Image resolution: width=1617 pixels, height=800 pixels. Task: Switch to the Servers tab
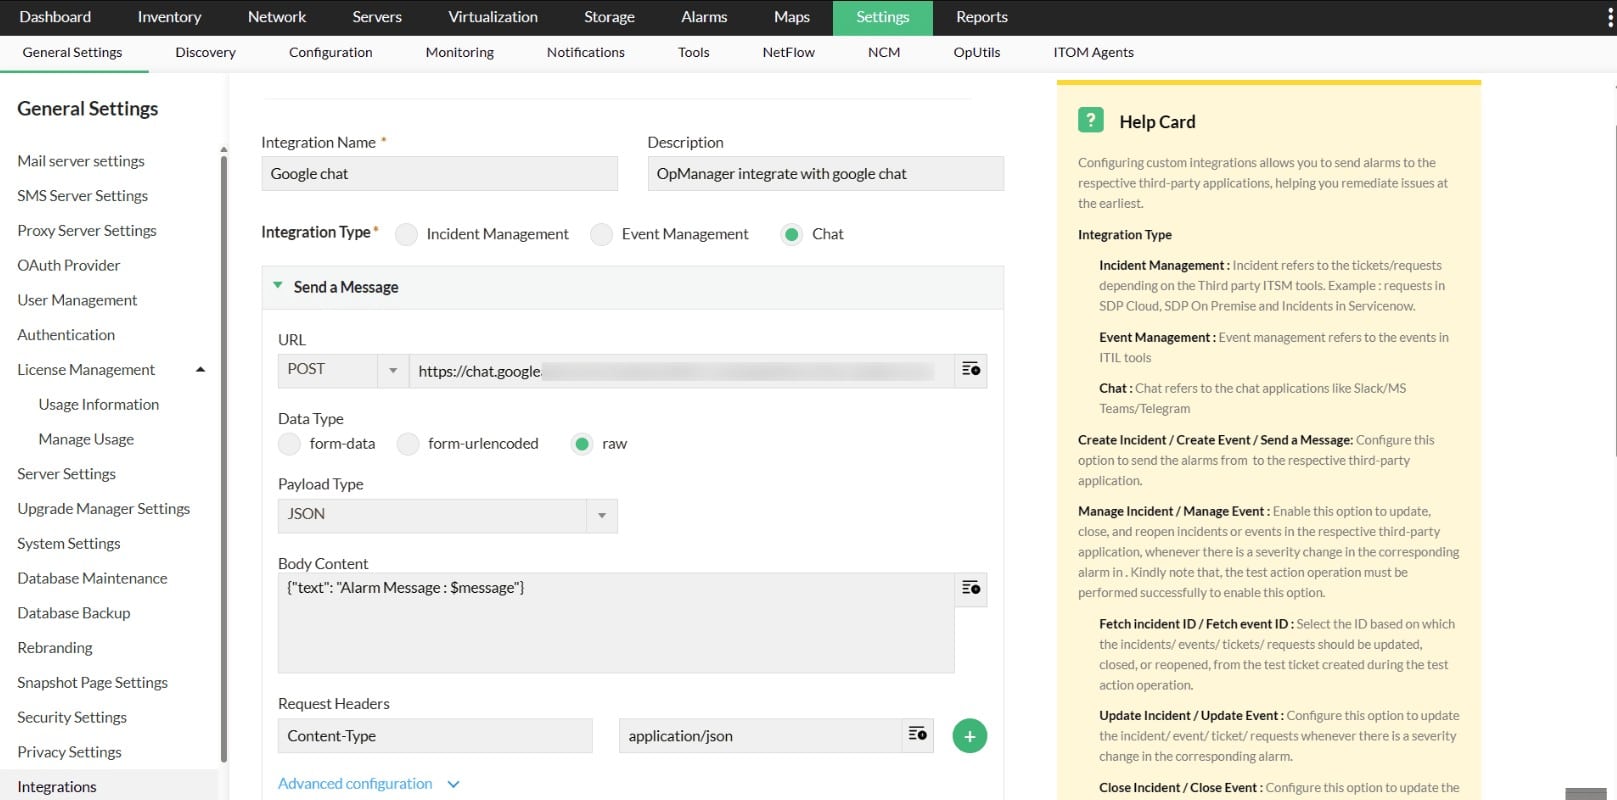click(x=377, y=17)
